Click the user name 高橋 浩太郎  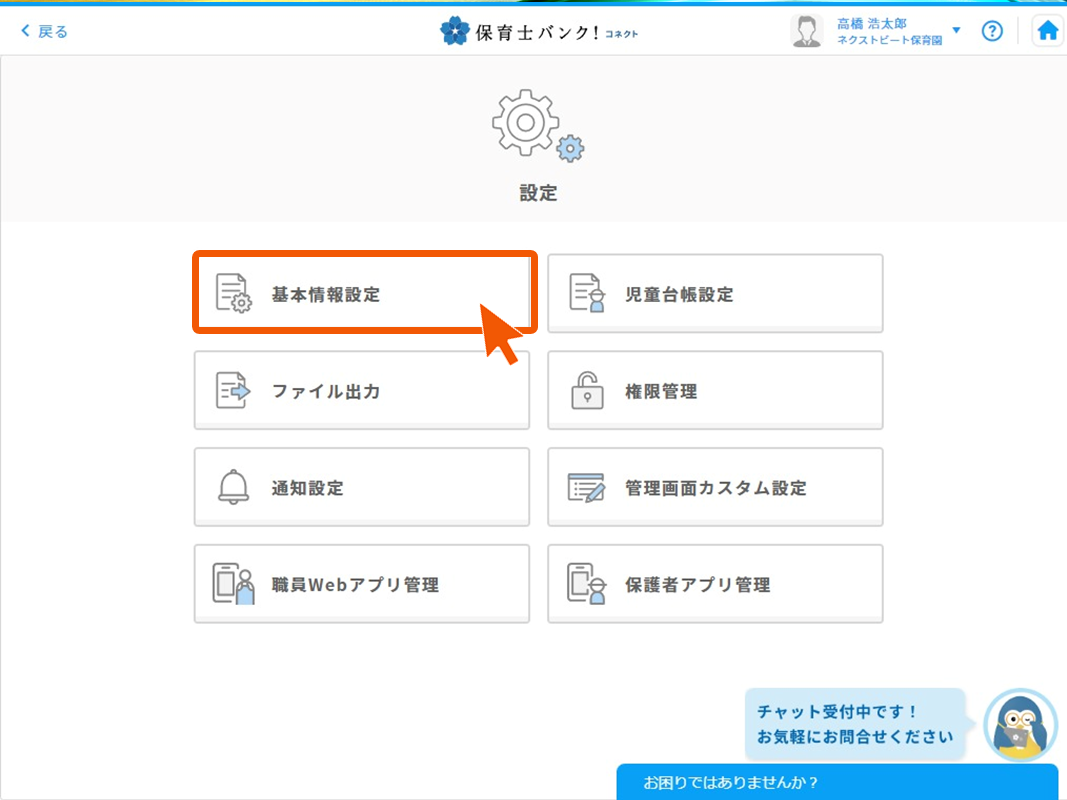[x=871, y=23]
